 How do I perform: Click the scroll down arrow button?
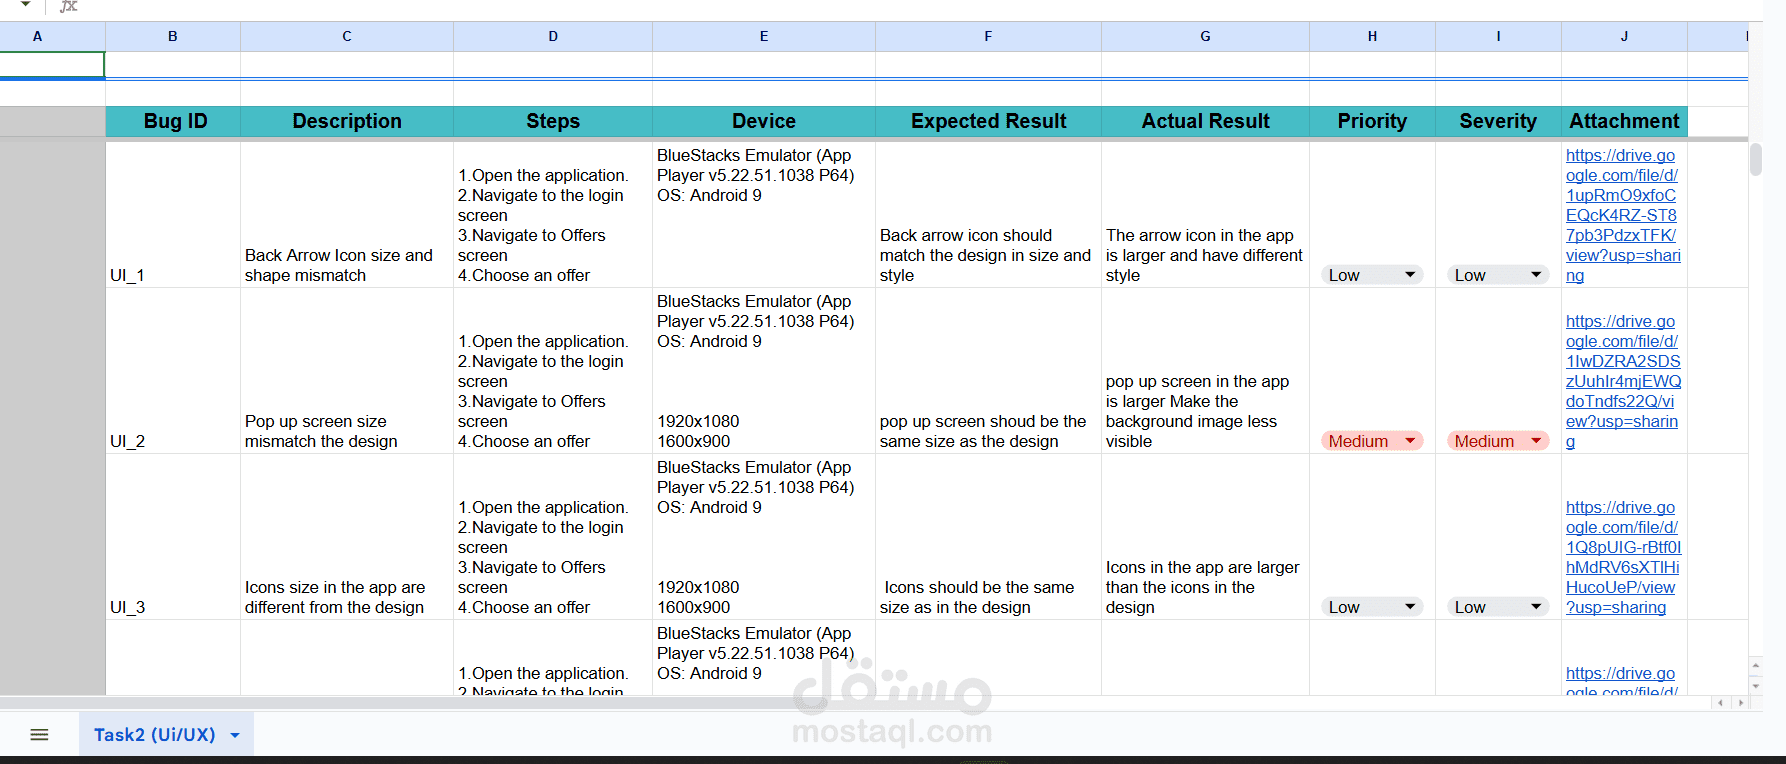(1755, 686)
